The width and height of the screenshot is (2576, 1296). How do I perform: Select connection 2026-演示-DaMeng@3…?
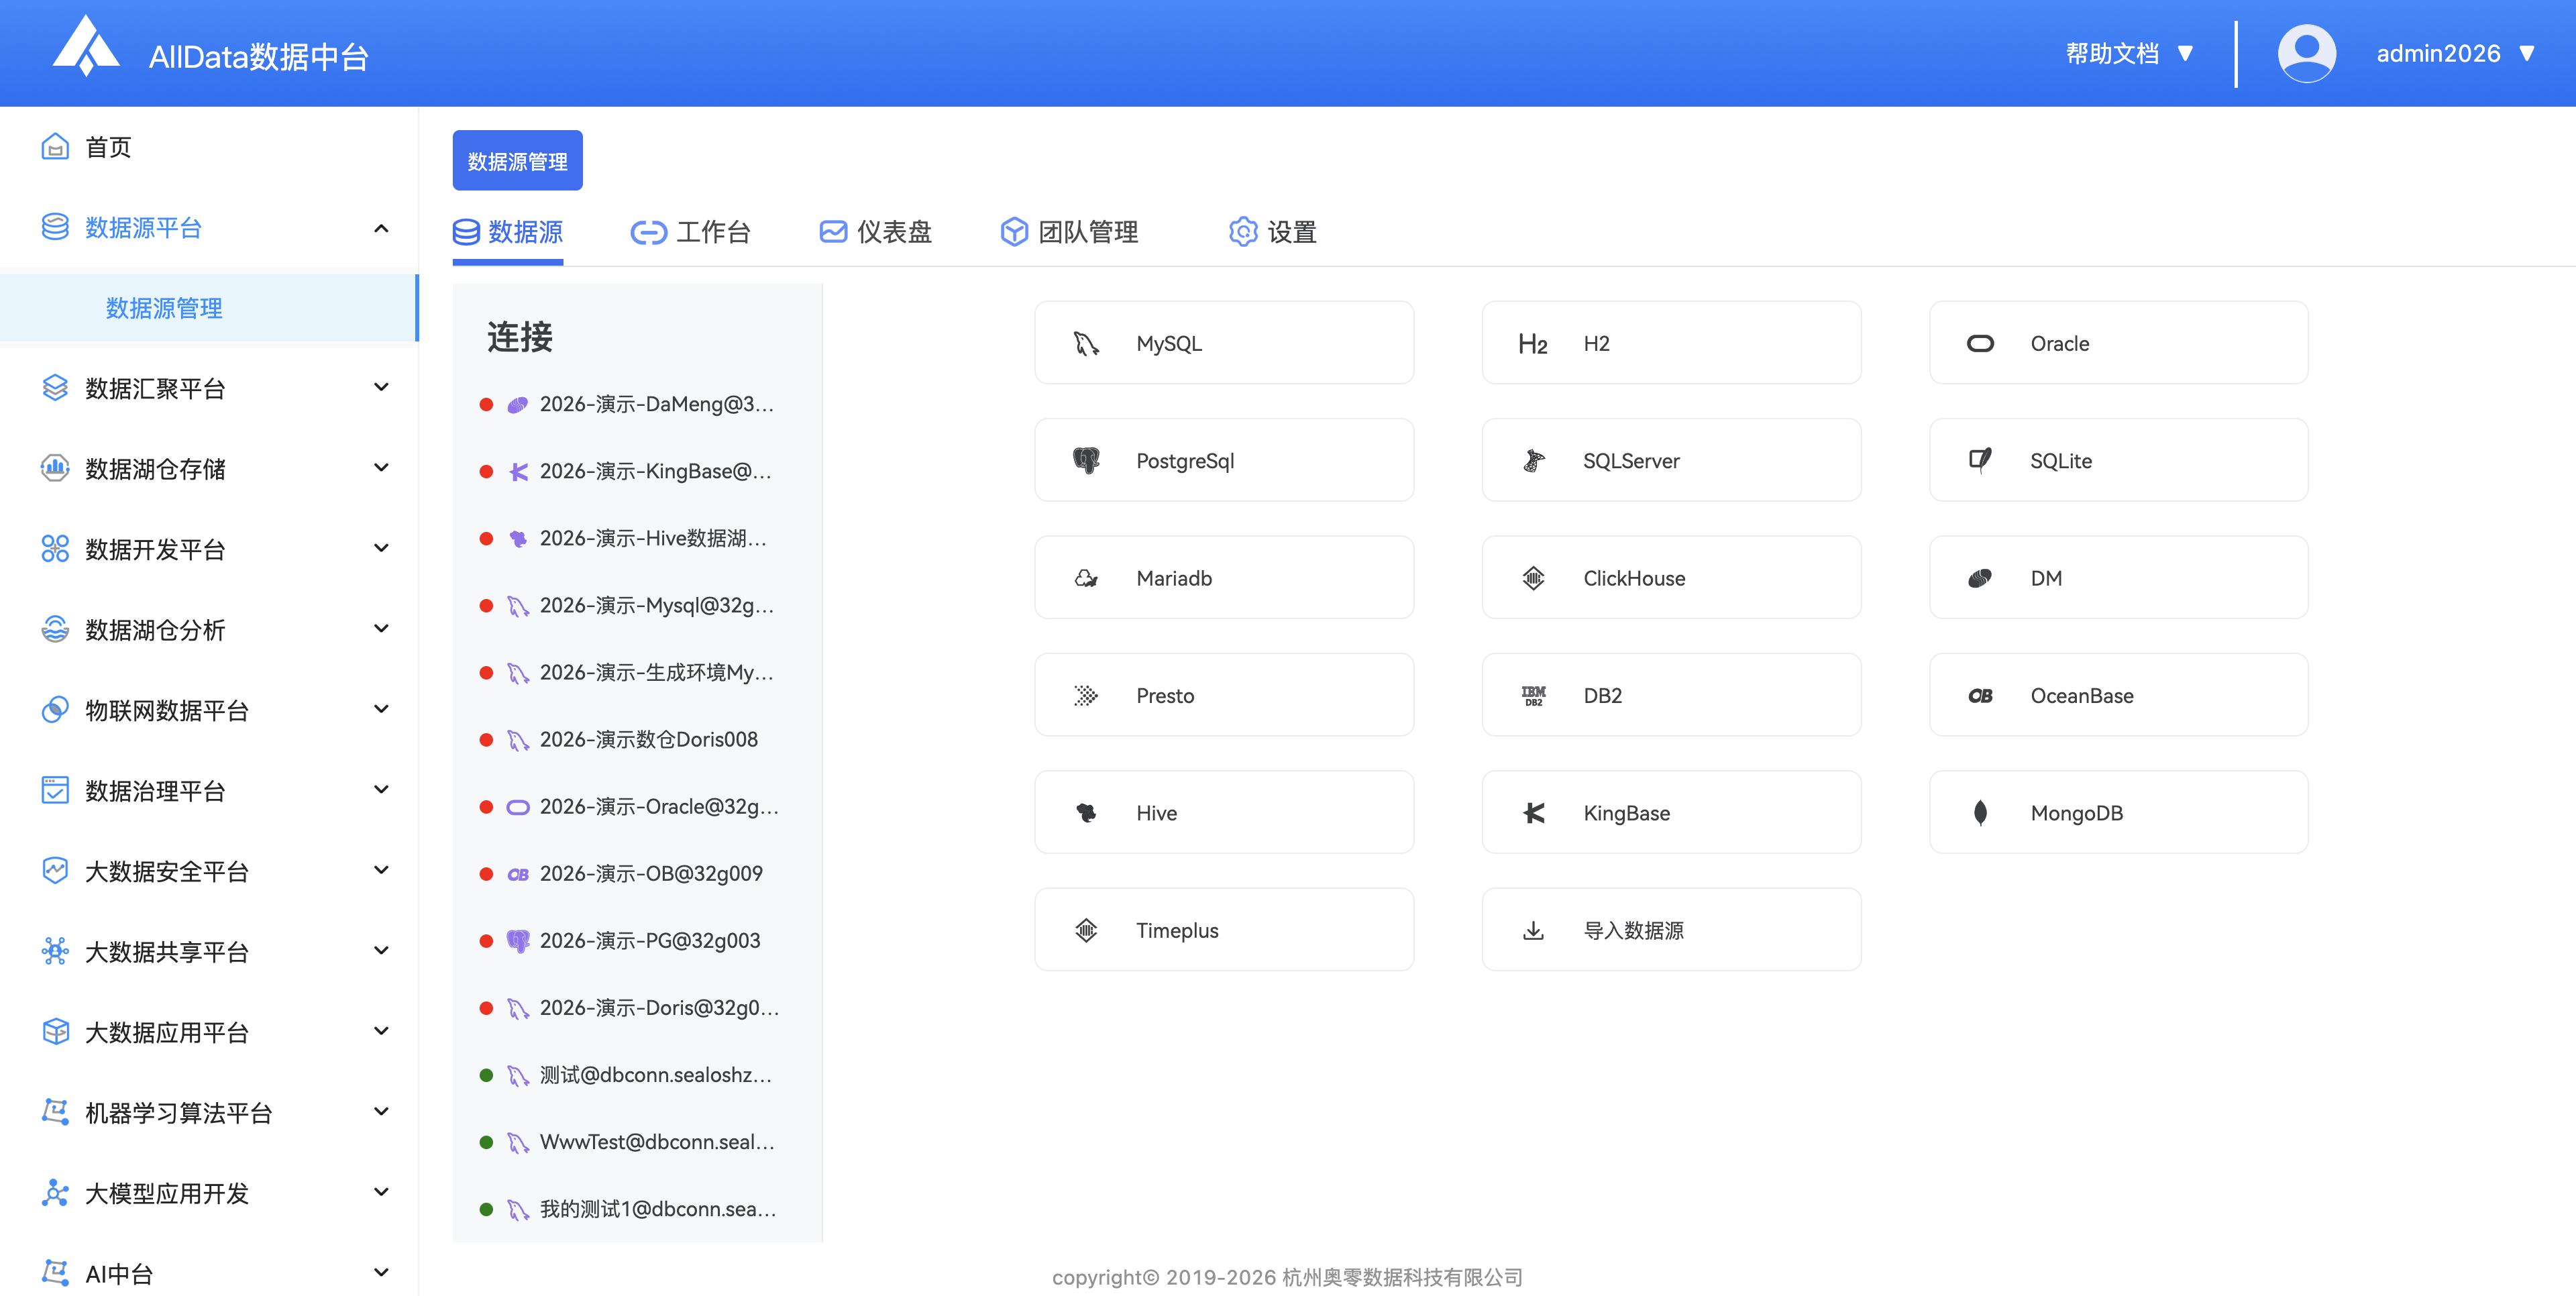(637, 404)
